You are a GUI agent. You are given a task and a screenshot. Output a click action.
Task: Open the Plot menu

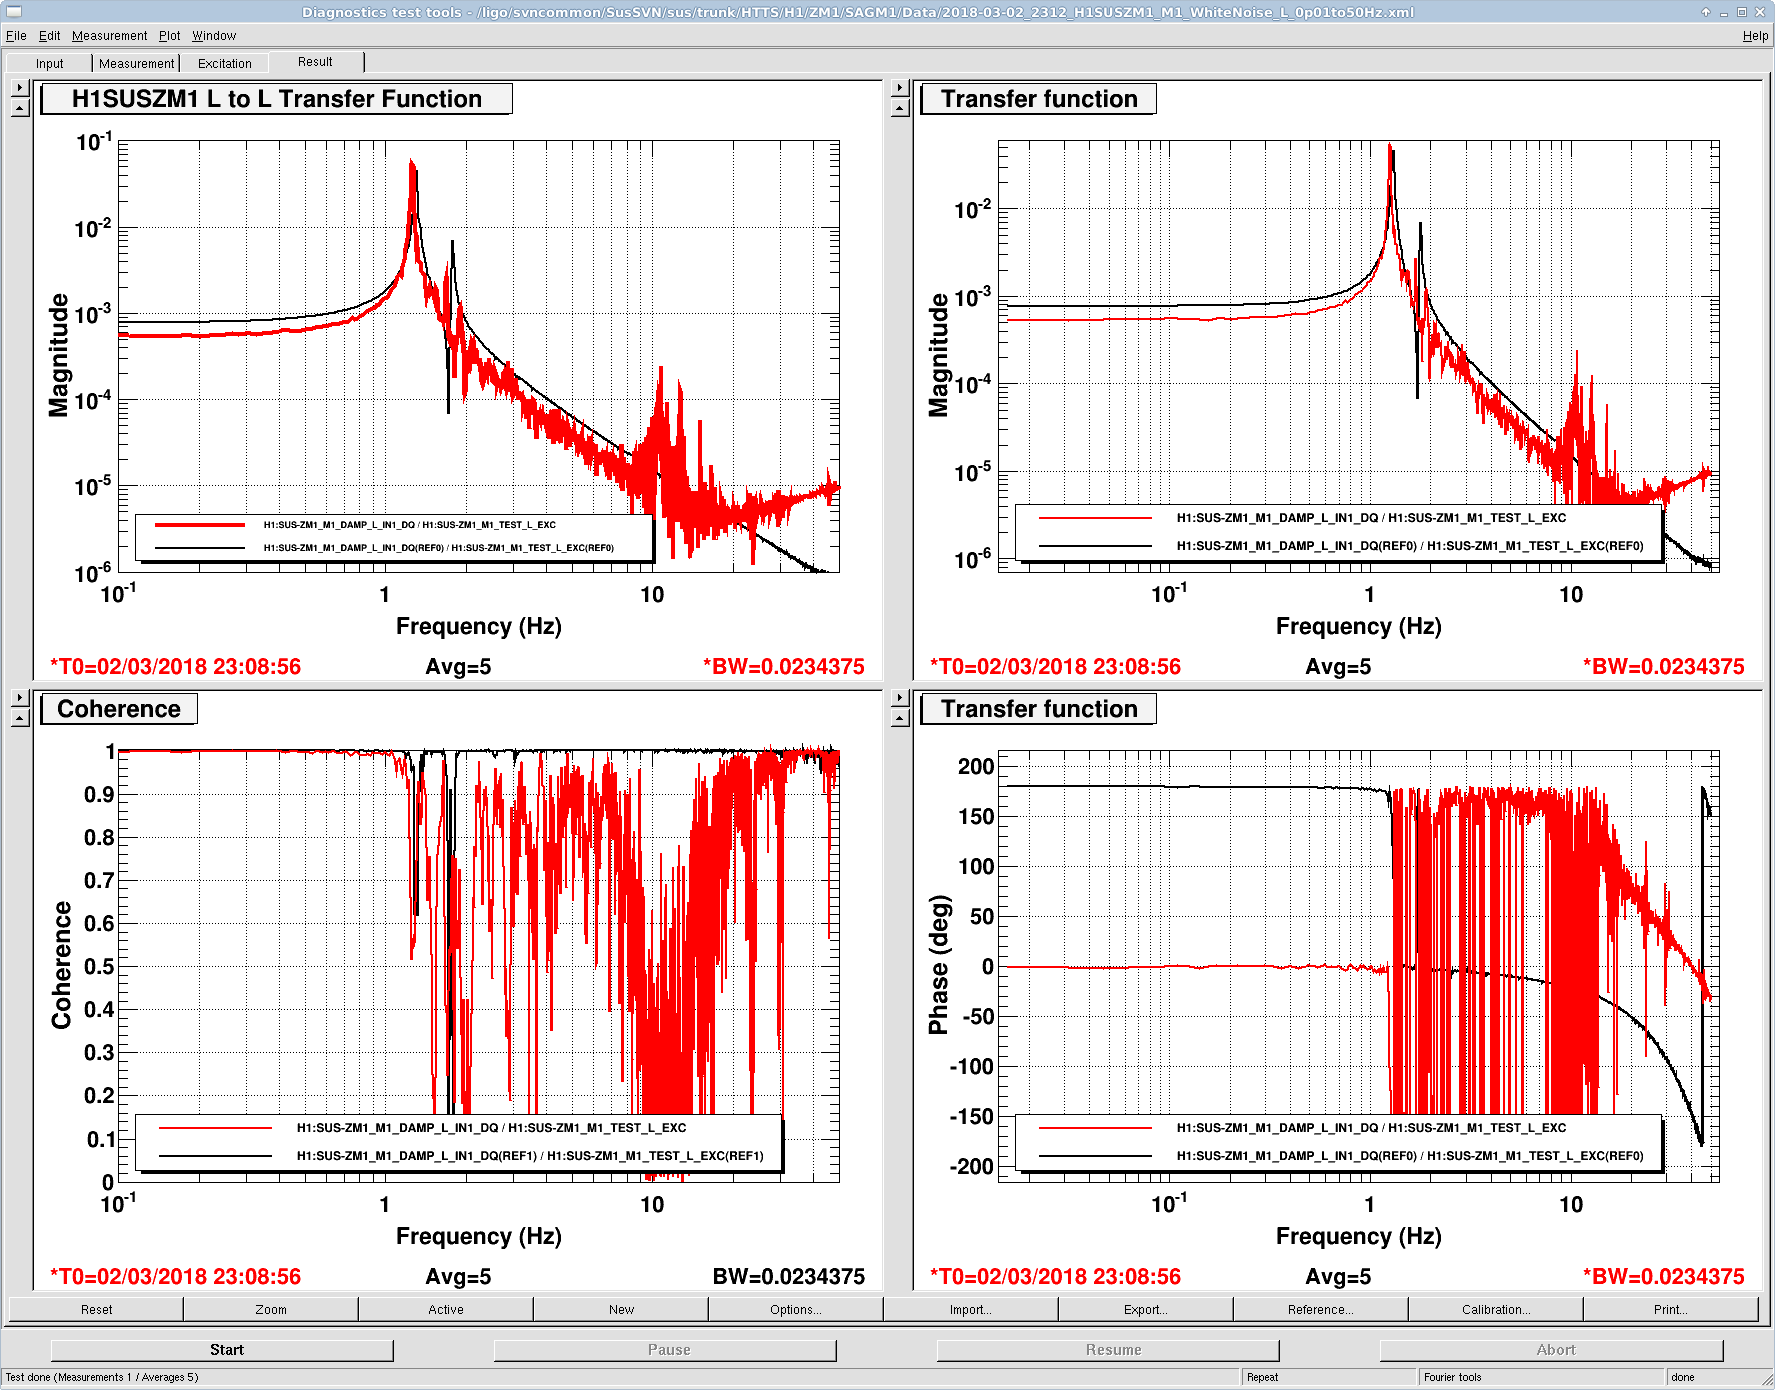(x=170, y=36)
